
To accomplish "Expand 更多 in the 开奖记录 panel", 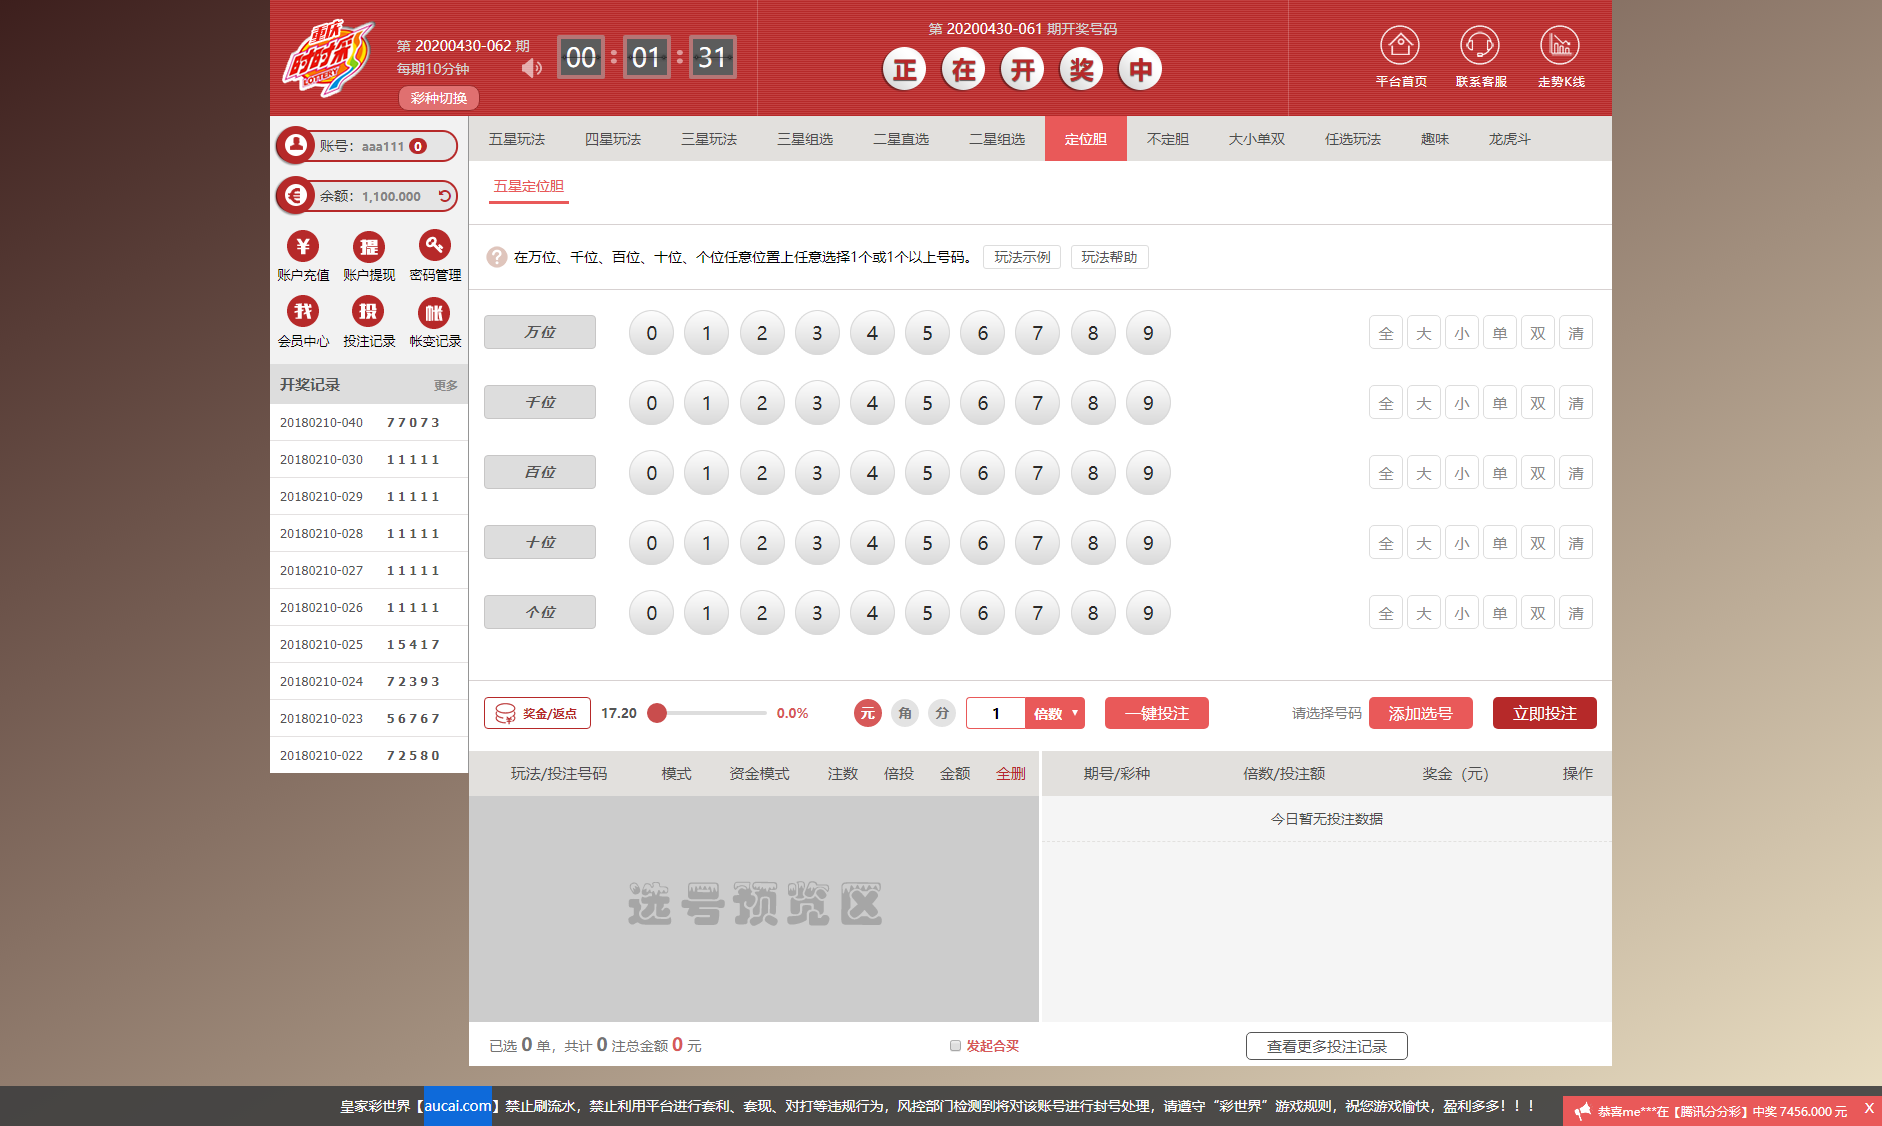I will [x=445, y=385].
